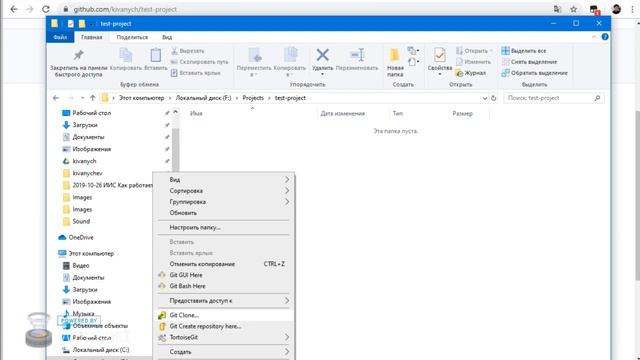The width and height of the screenshot is (640, 360).
Task: Switch to Главная ribbon tab
Action: 91,37
